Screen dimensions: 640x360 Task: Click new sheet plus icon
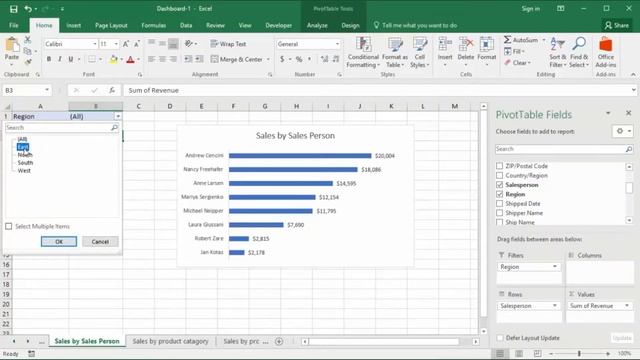tap(279, 341)
